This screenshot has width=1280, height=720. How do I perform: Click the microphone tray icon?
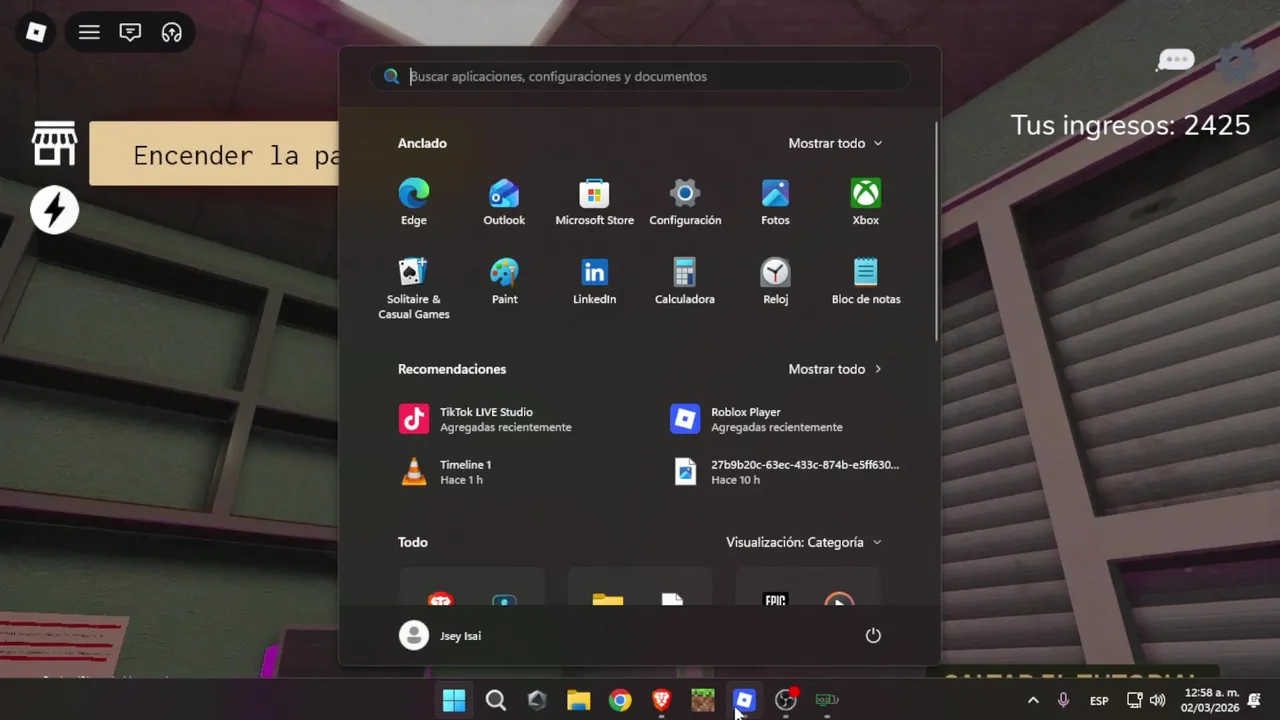[x=1064, y=700]
